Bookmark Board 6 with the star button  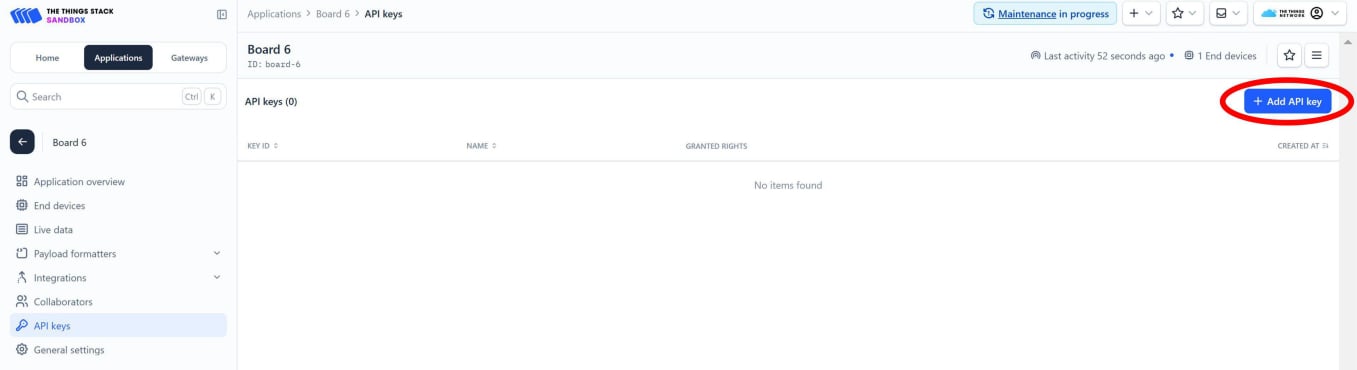(1289, 56)
